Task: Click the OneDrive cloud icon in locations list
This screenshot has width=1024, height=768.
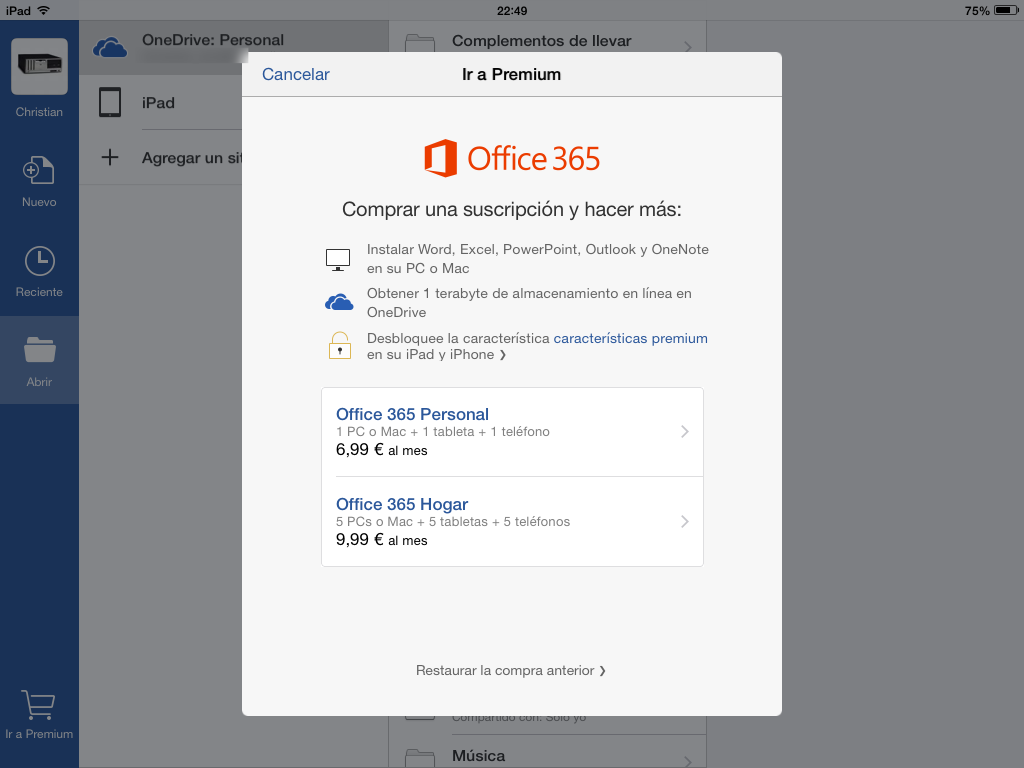Action: click(x=110, y=48)
